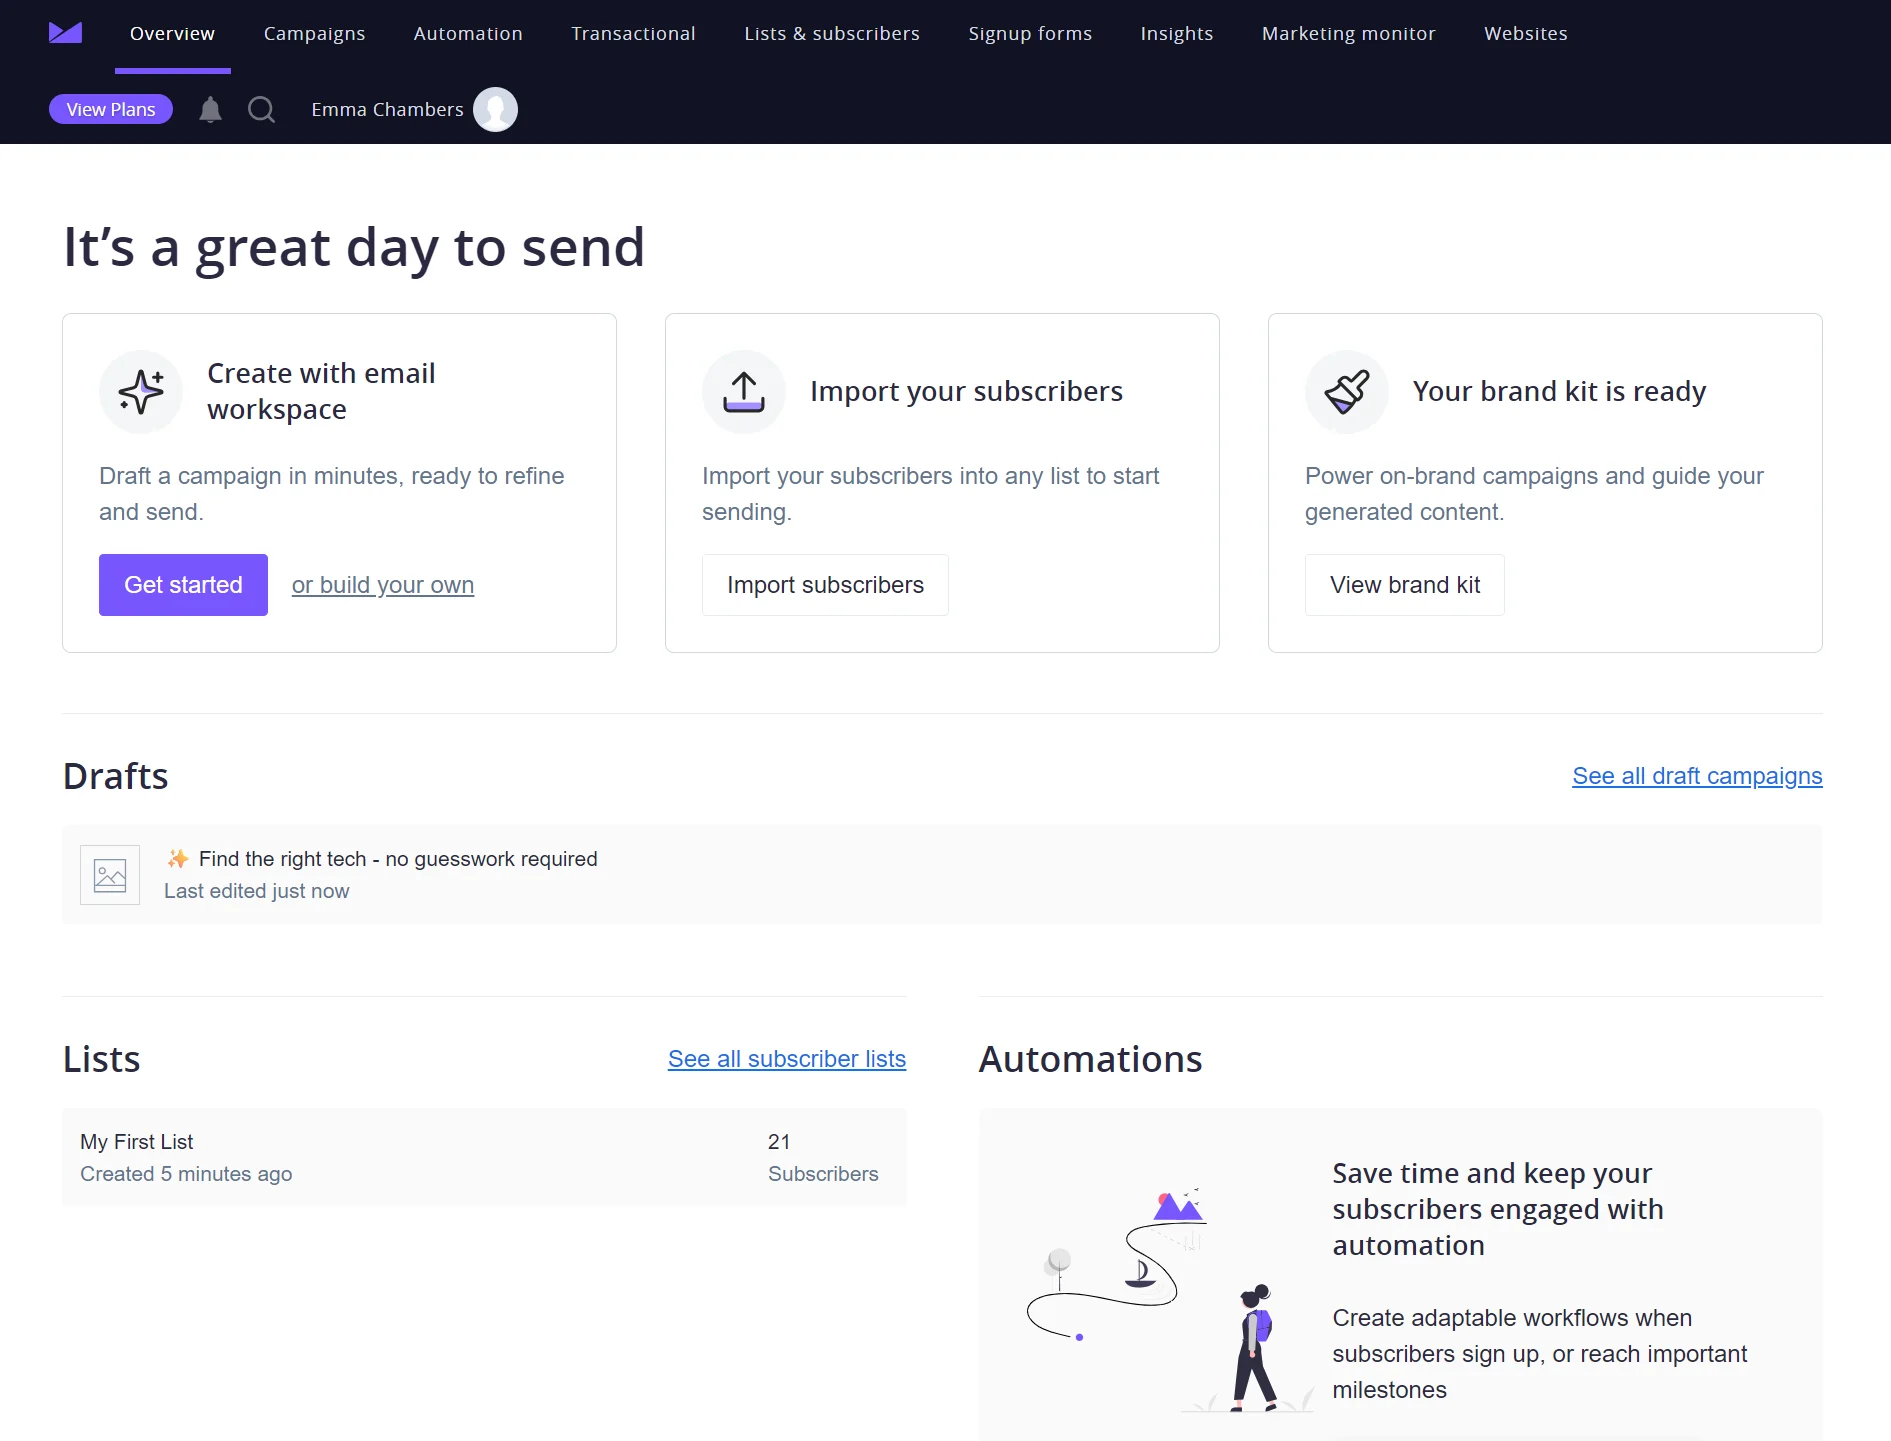Open the search magnifier icon
Viewport: 1891px width, 1441px height.
click(261, 109)
